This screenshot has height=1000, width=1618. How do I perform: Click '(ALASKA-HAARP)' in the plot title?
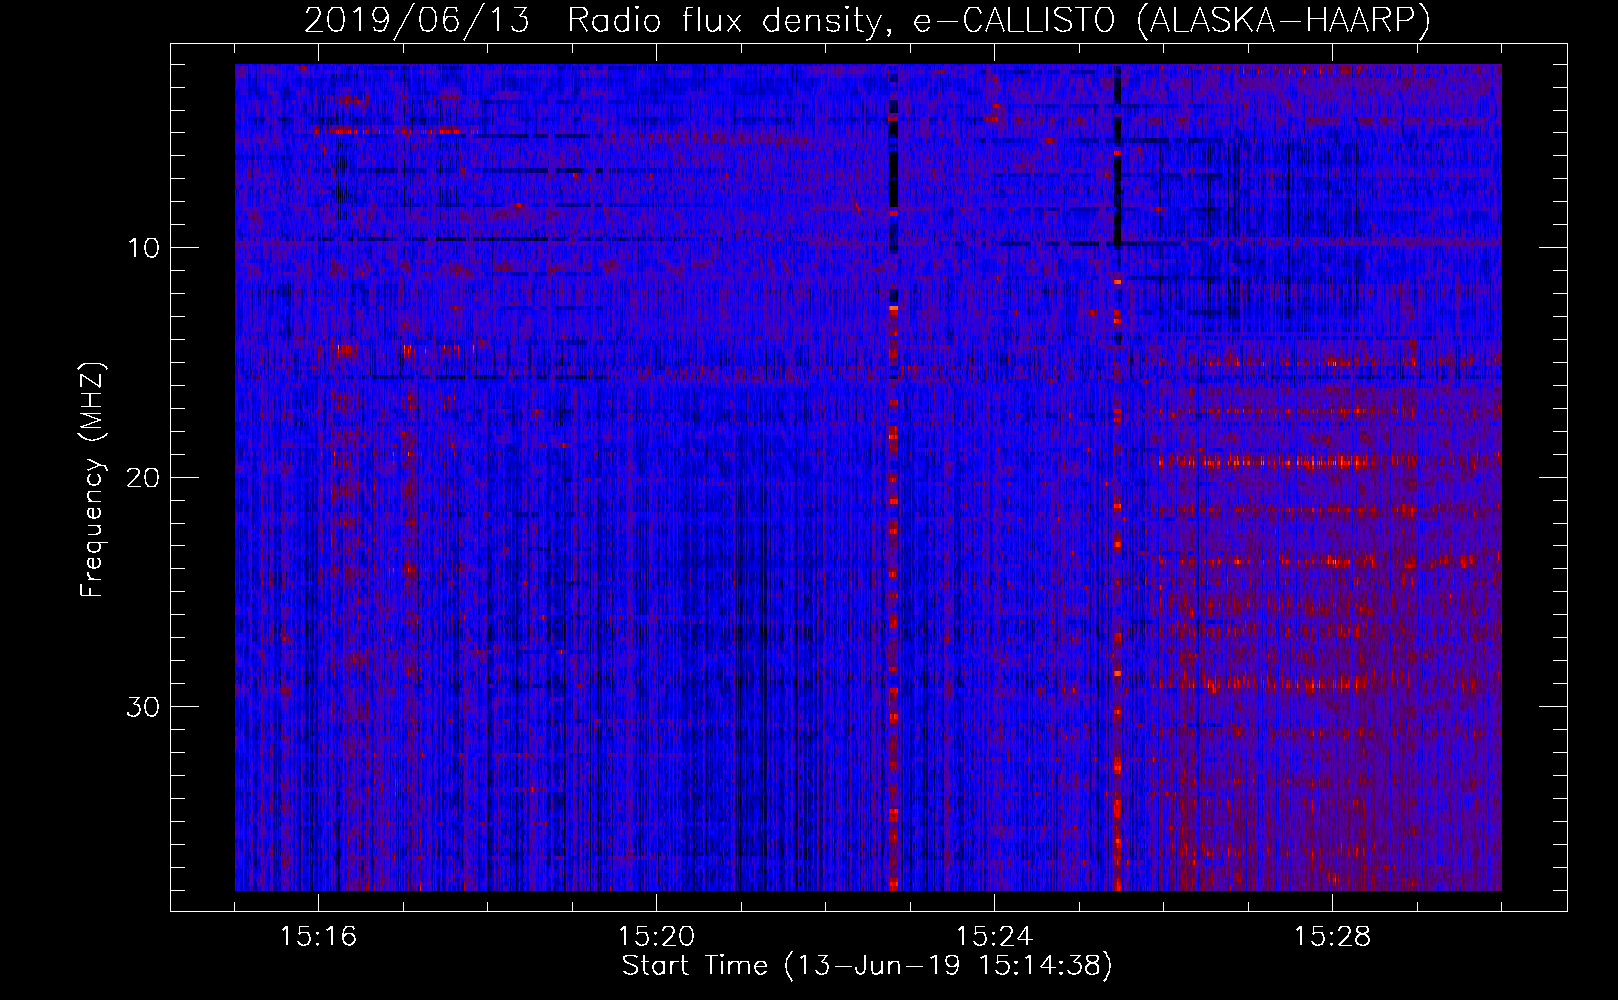click(1285, 21)
